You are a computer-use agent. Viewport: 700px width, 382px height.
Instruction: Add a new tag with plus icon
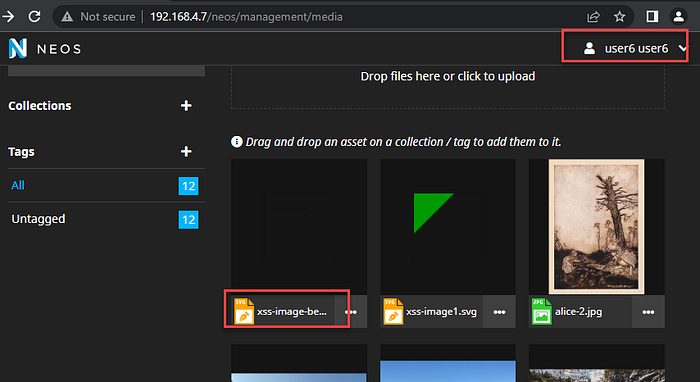[x=186, y=152]
